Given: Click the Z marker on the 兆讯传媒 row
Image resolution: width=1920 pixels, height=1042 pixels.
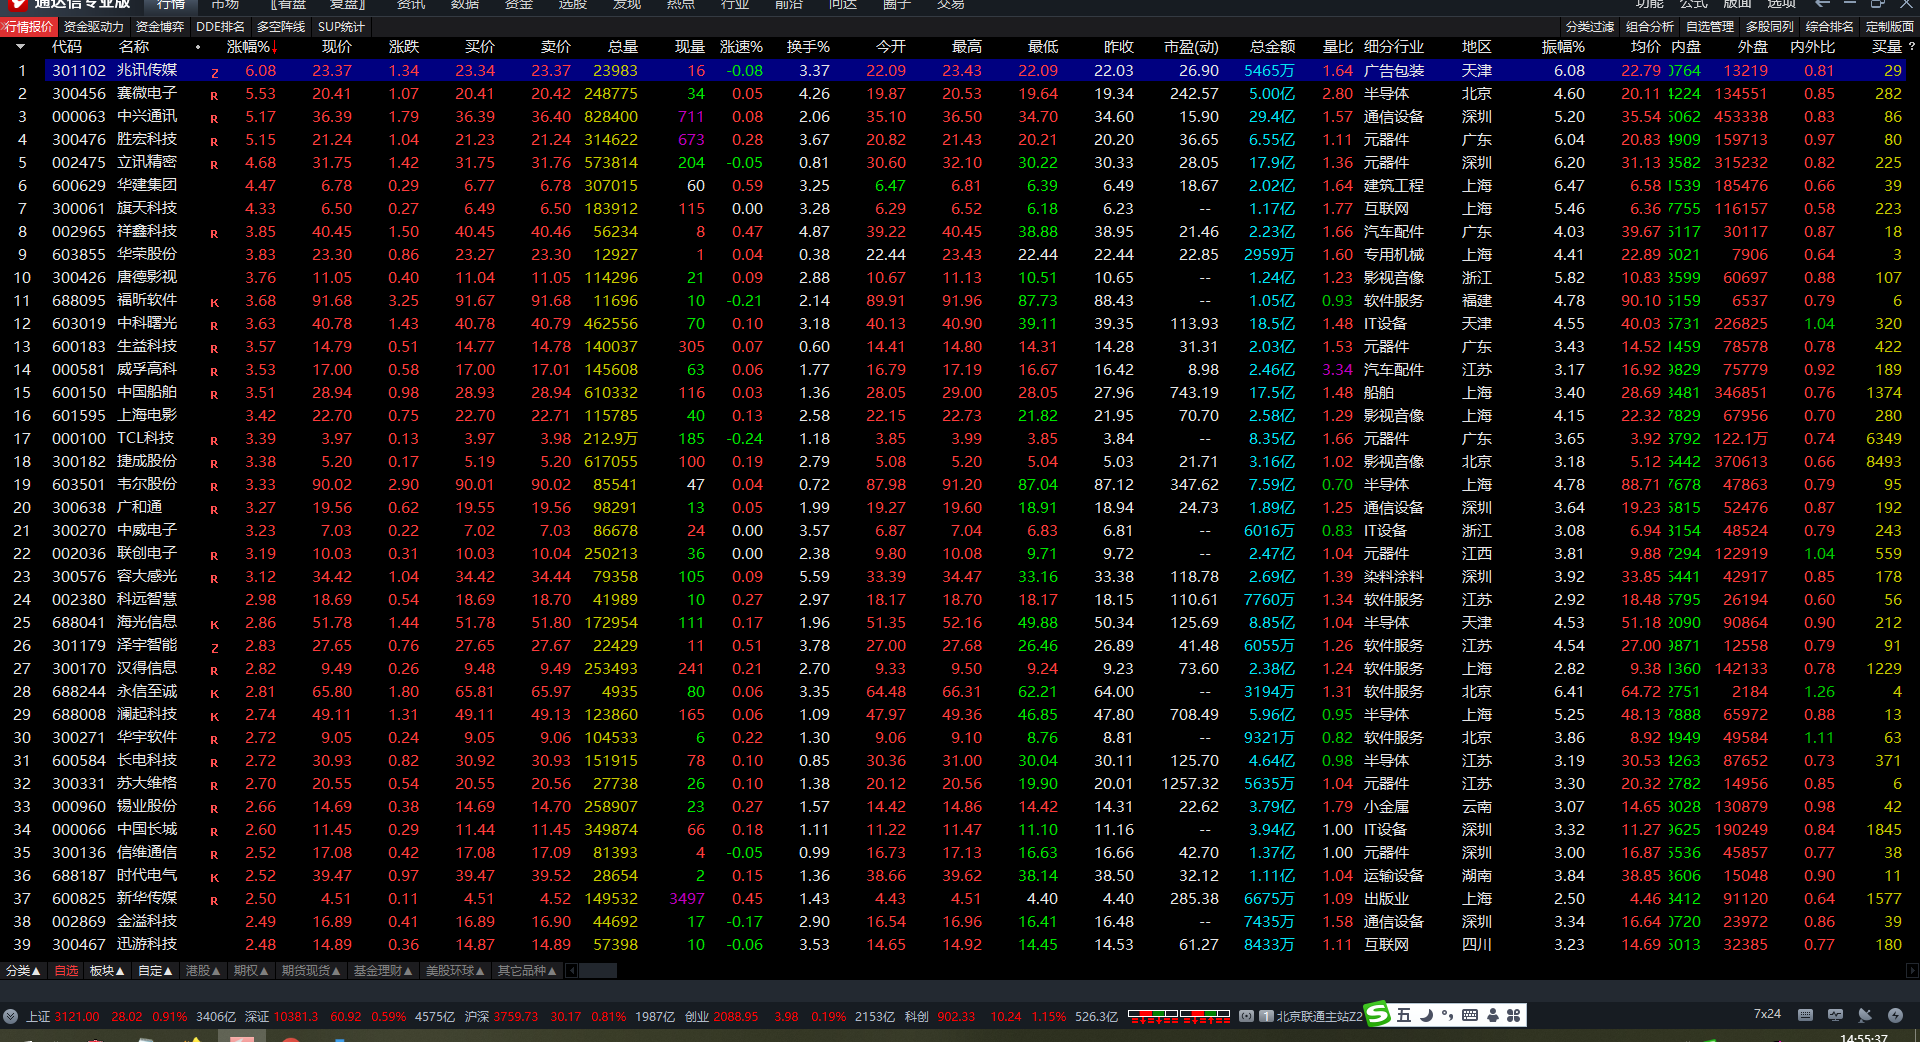Looking at the screenshot, I should point(215,73).
